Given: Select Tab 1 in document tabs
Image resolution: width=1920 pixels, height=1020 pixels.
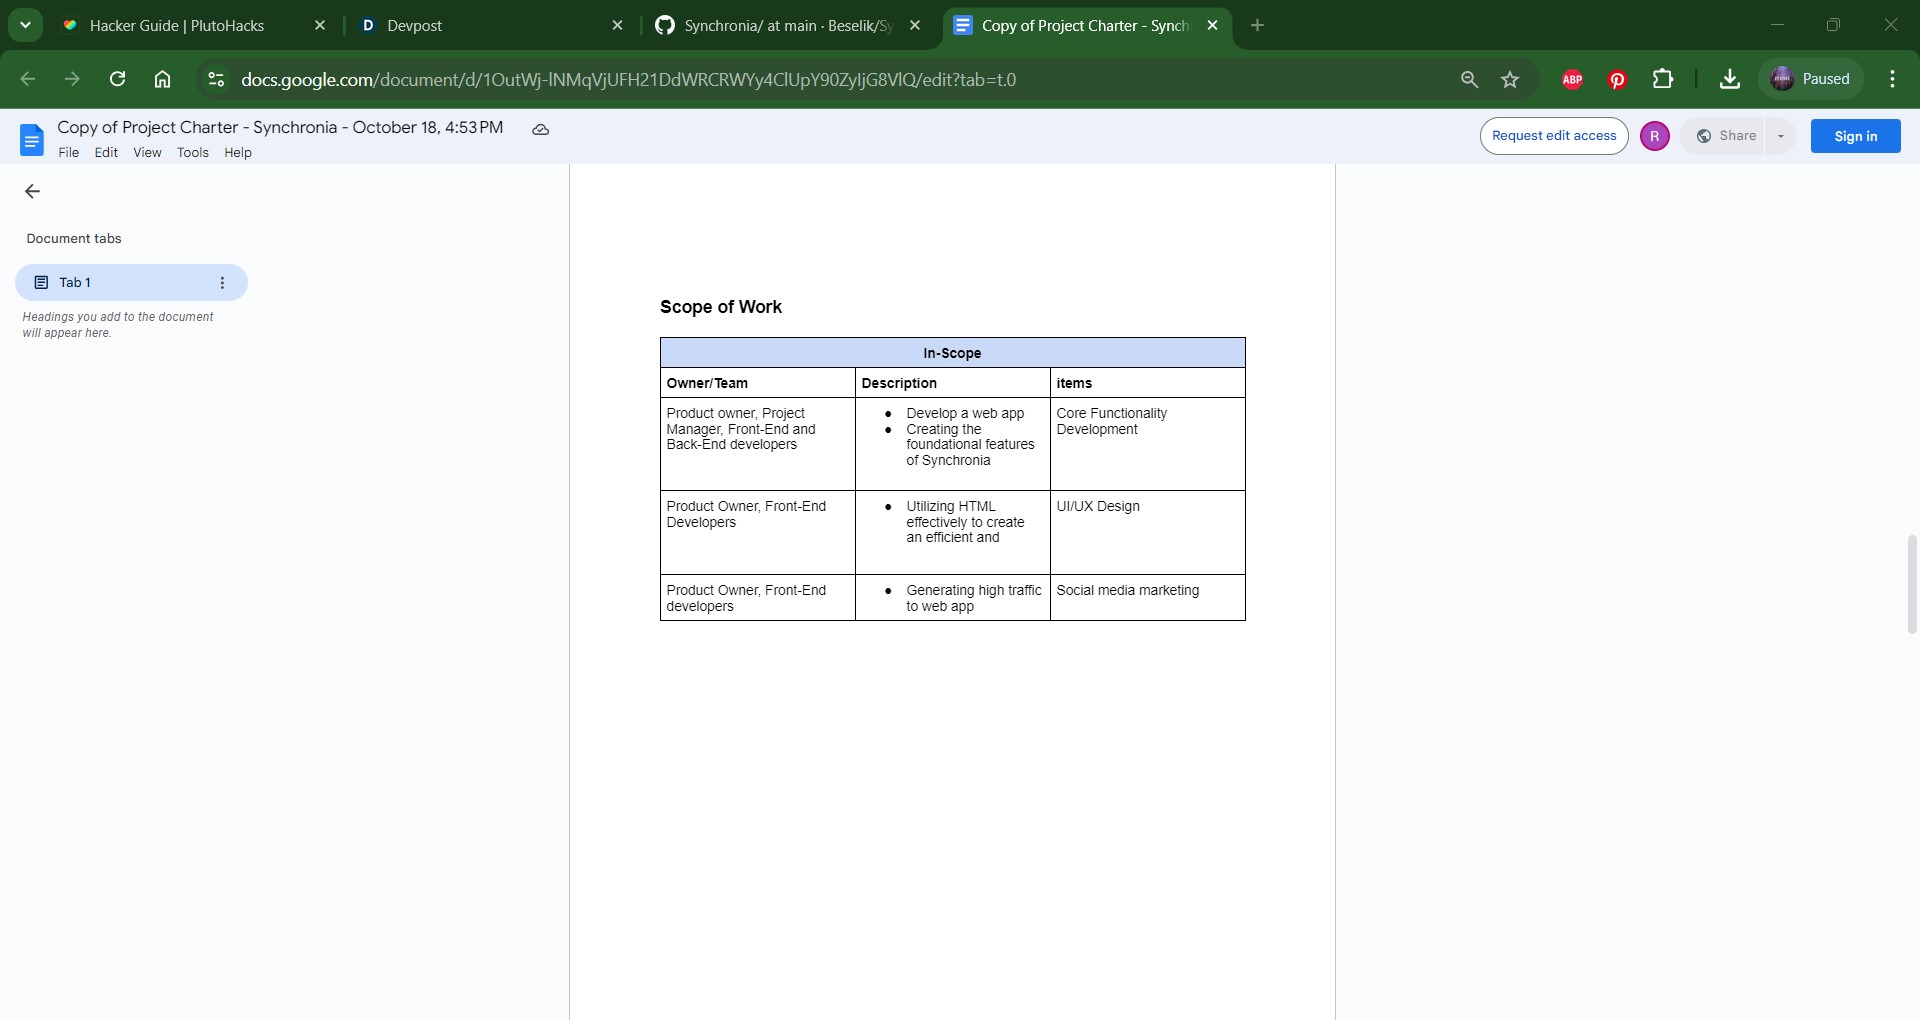Looking at the screenshot, I should 131,283.
